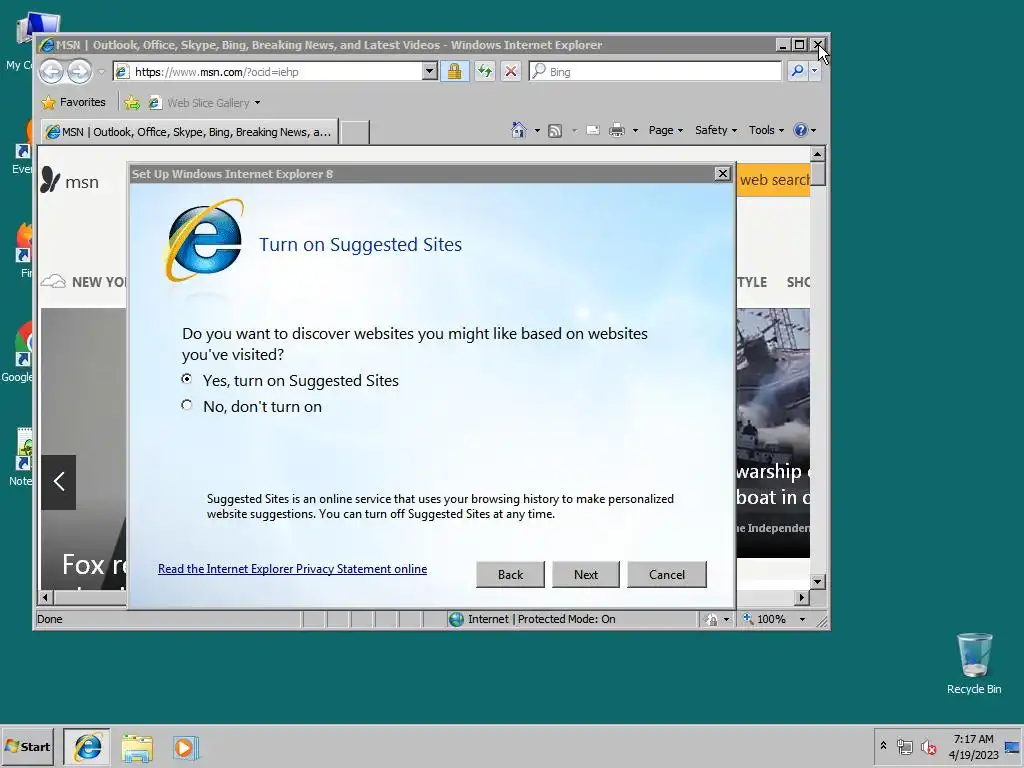Click the weather cloud icon on MSN
1024x768 pixels.
click(x=54, y=281)
